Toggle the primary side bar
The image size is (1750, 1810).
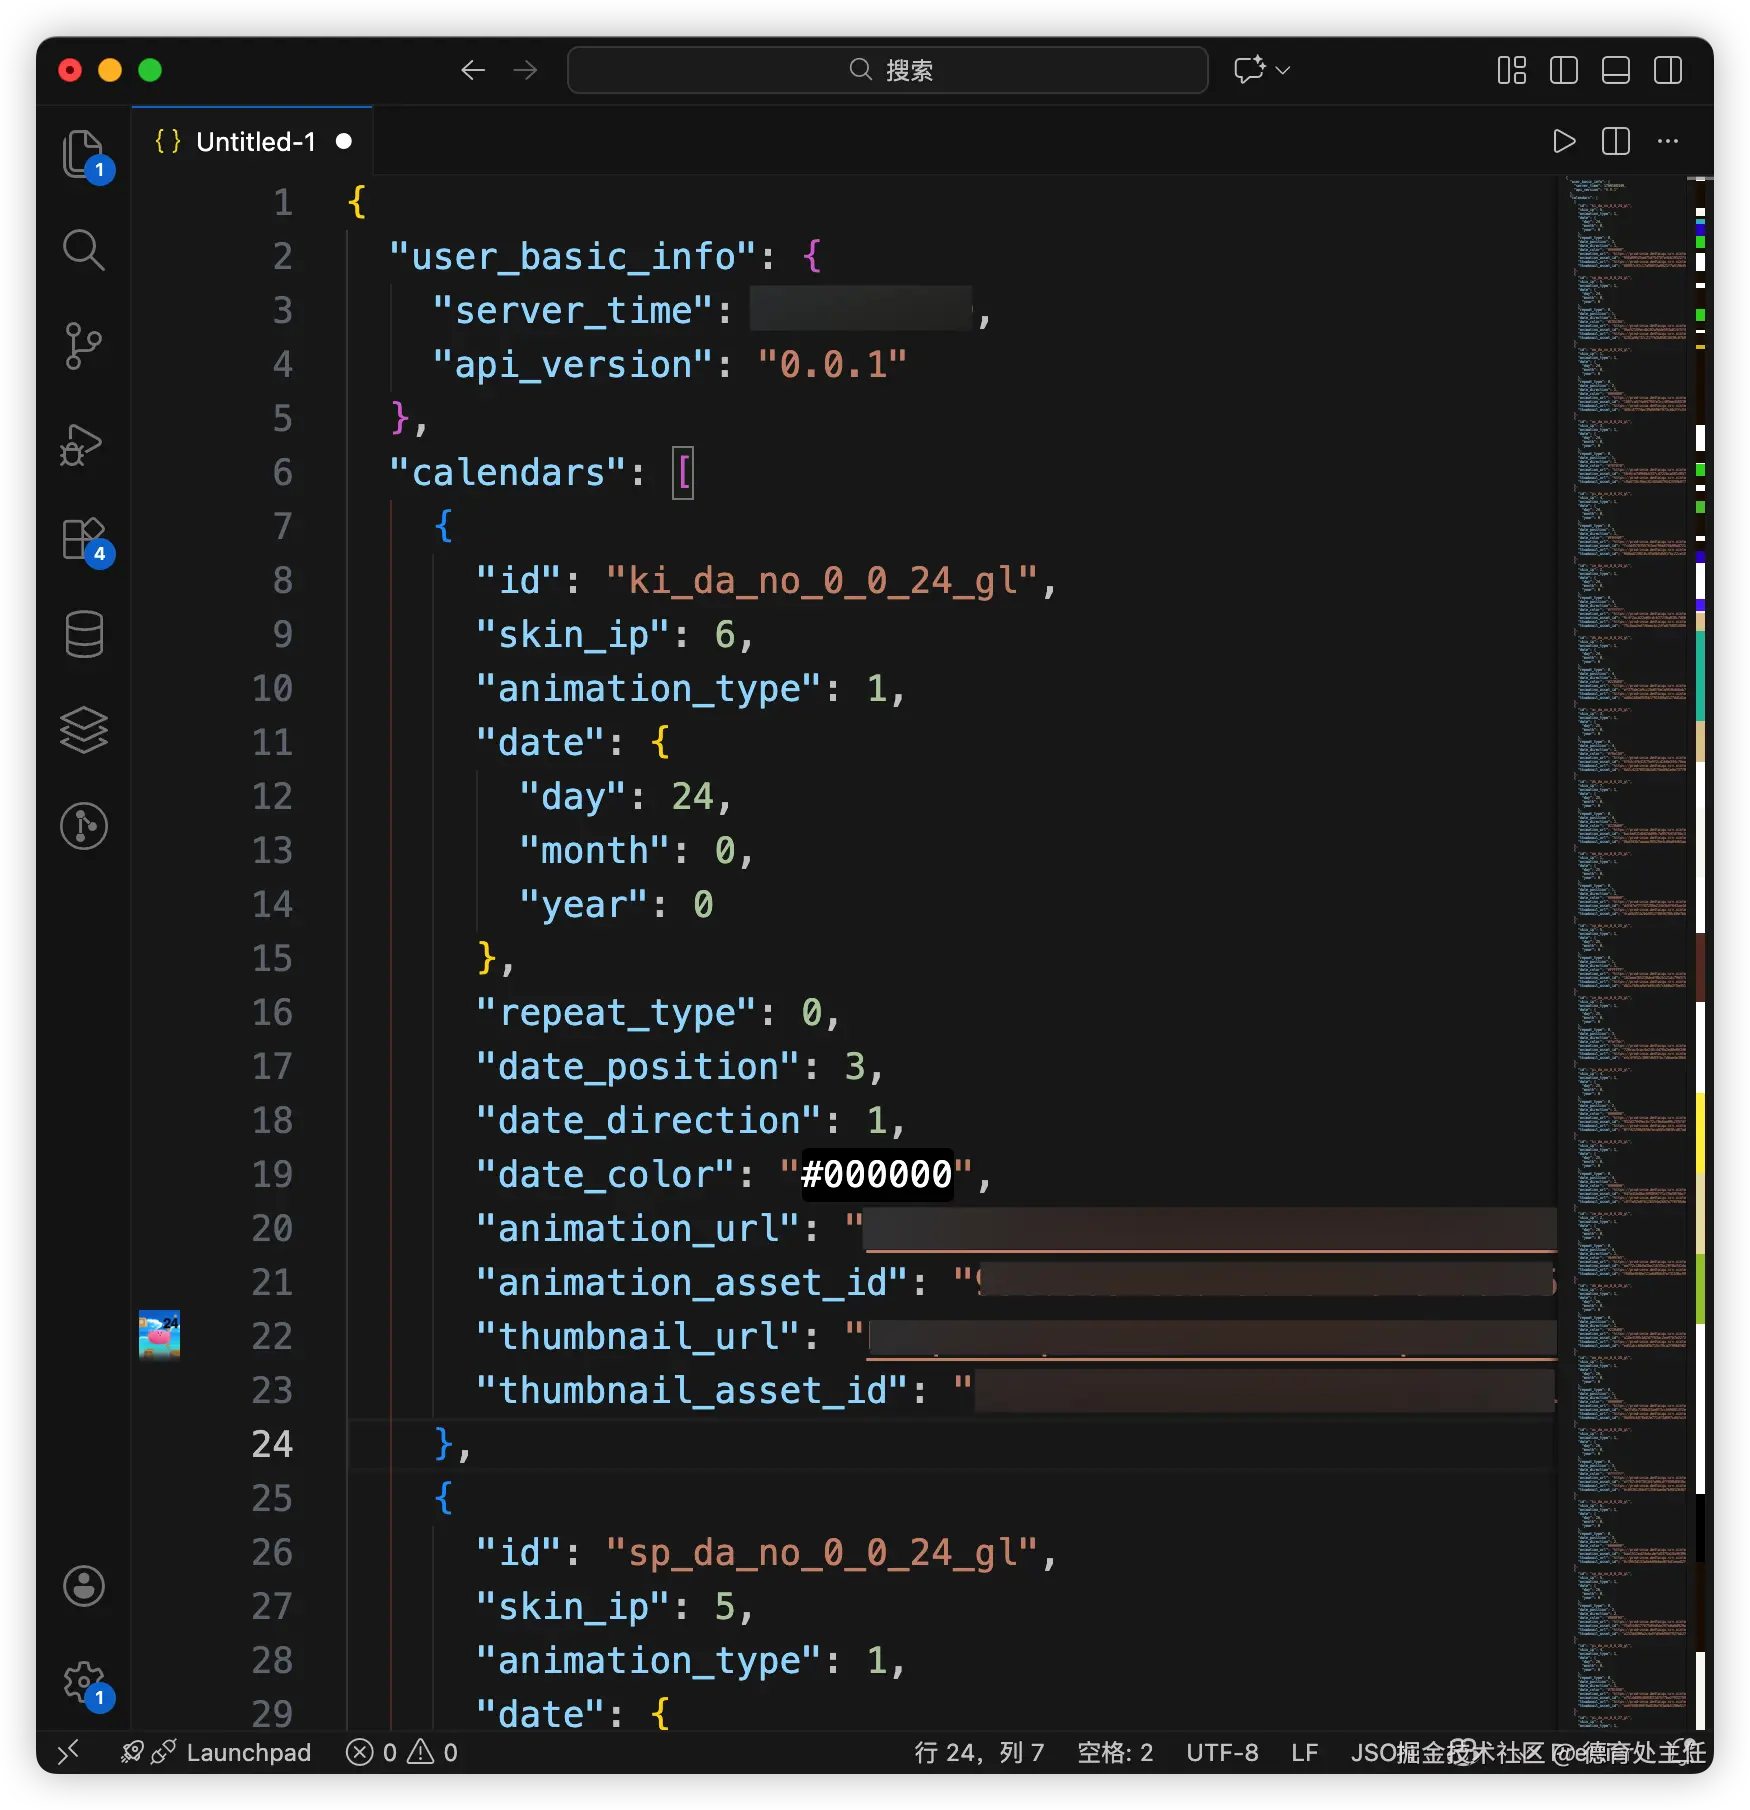point(1564,70)
